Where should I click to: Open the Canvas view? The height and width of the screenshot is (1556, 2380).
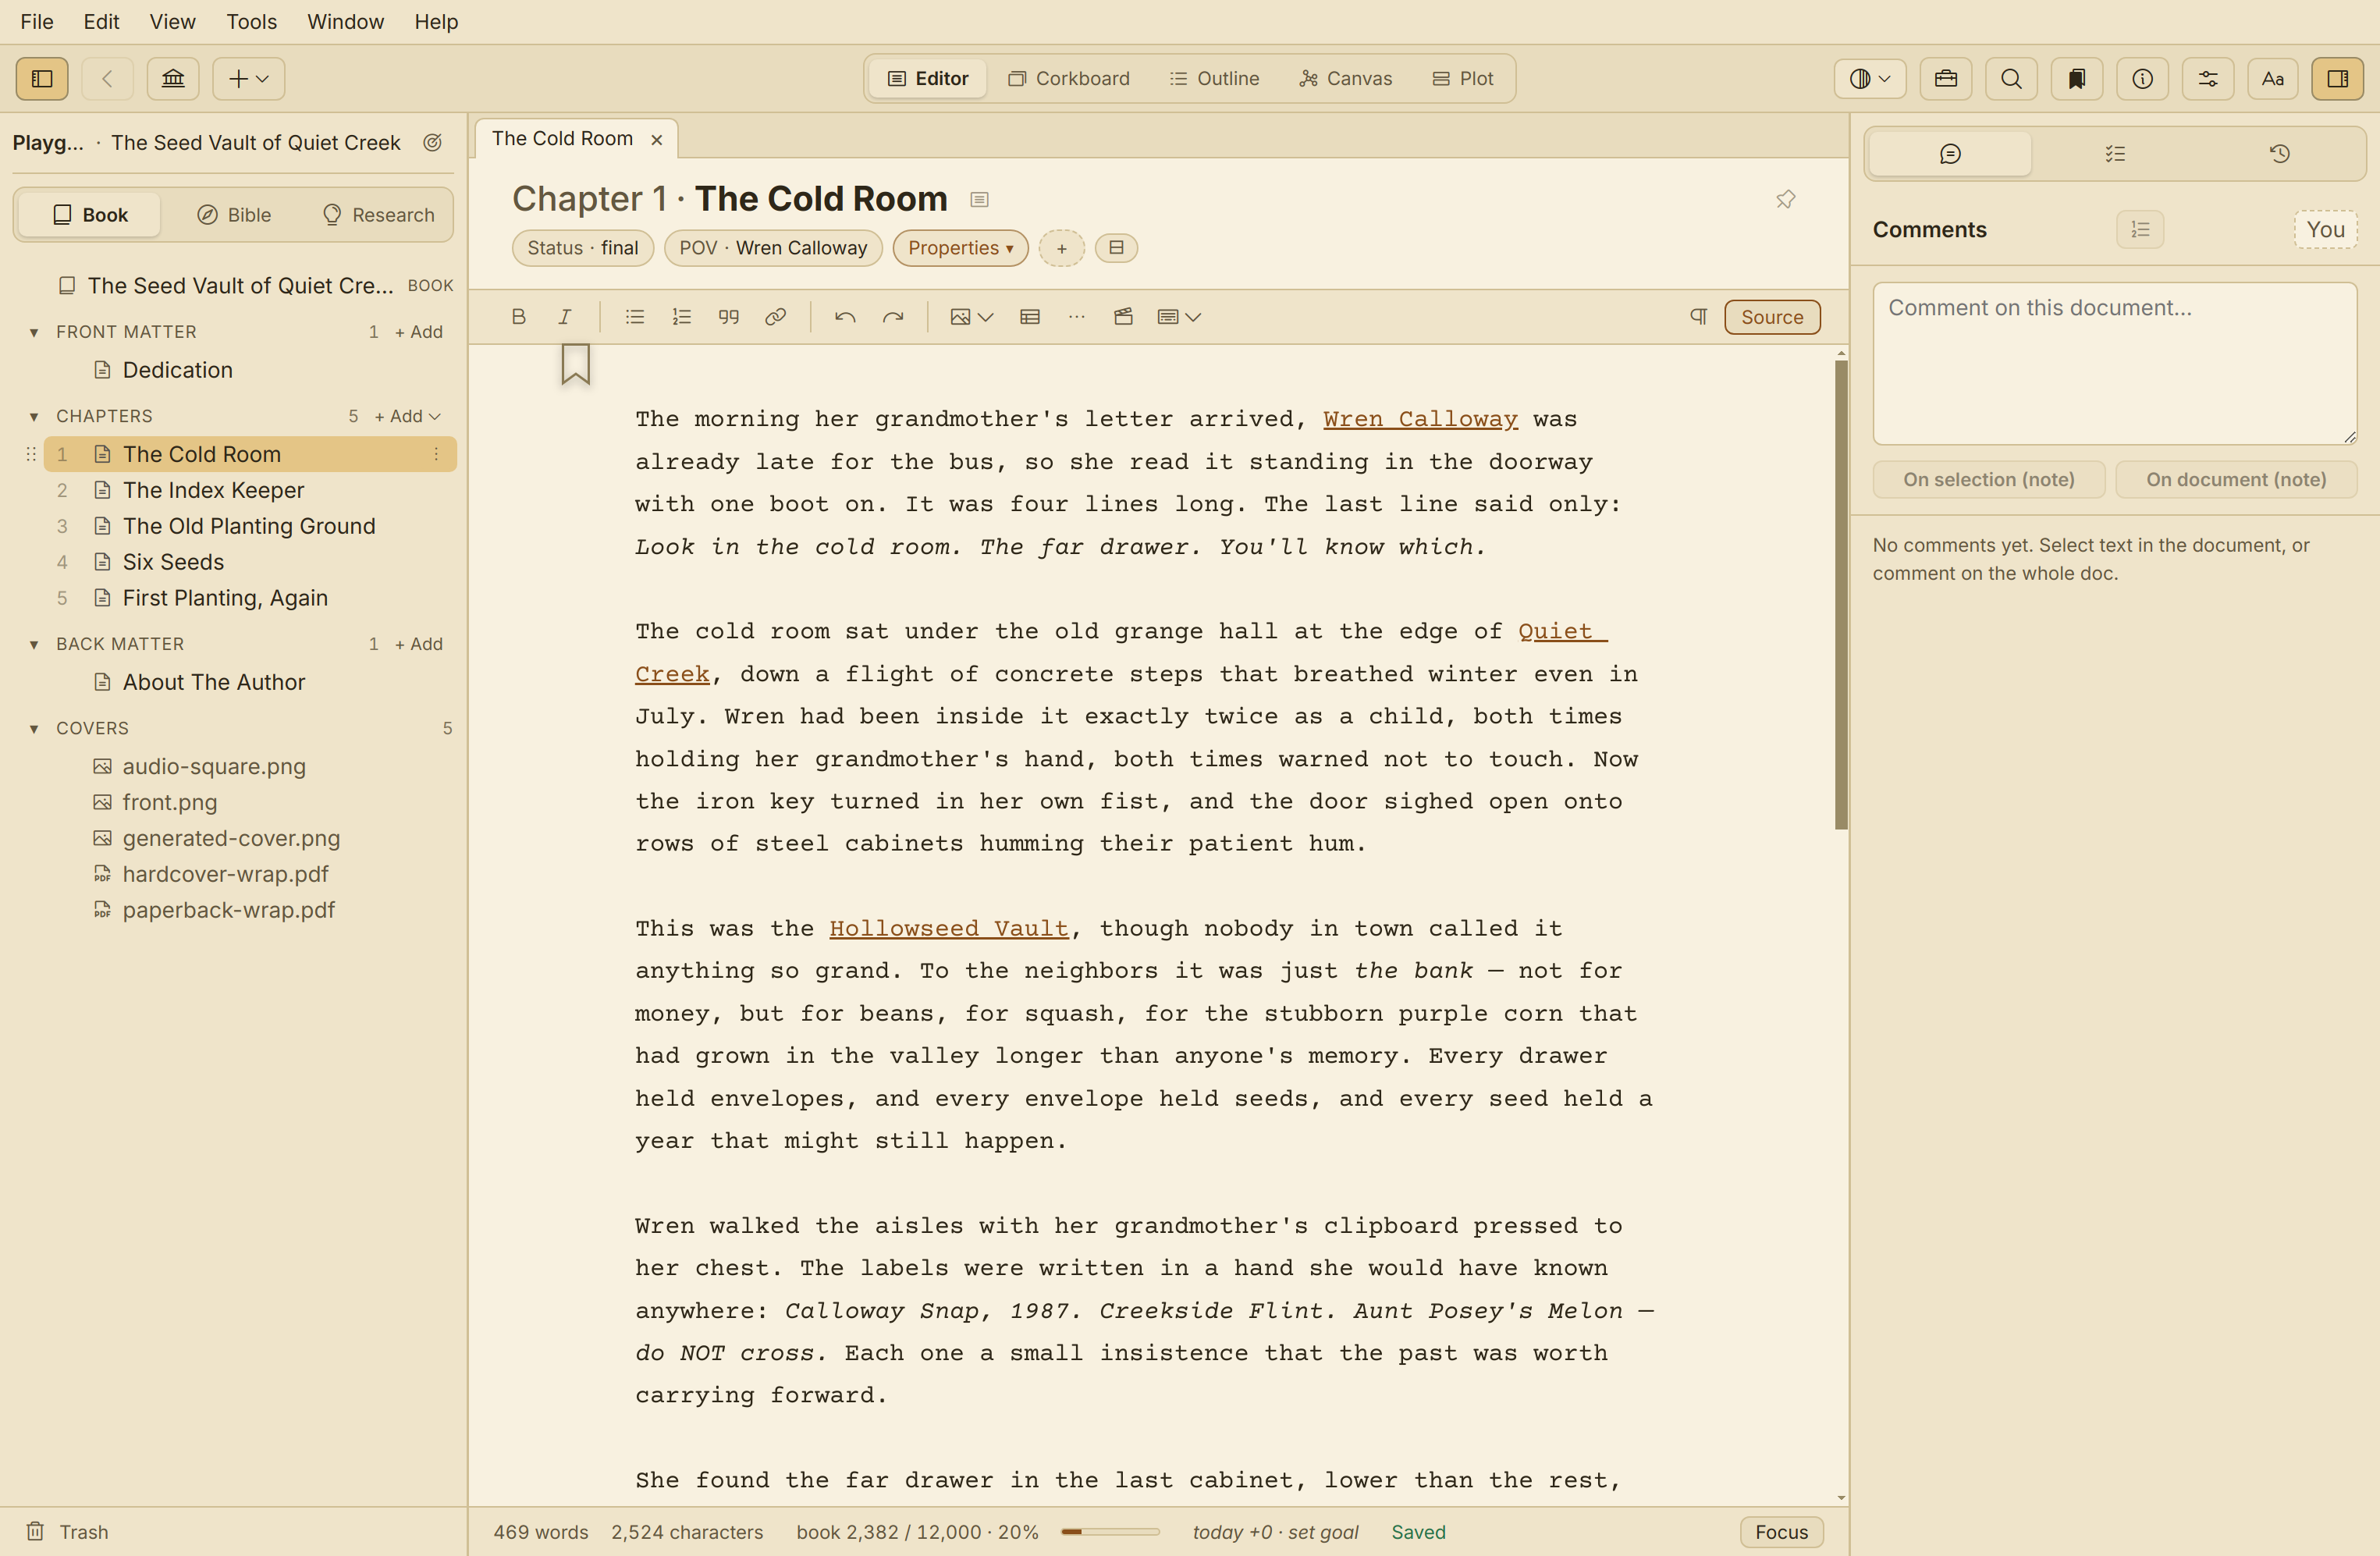pyautogui.click(x=1345, y=78)
